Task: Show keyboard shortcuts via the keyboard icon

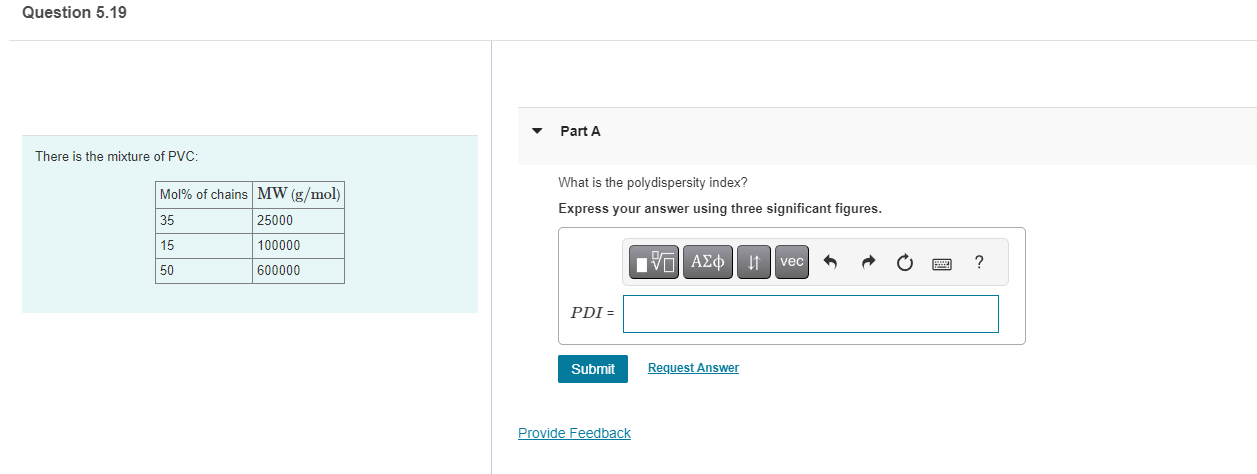Action: click(x=941, y=263)
